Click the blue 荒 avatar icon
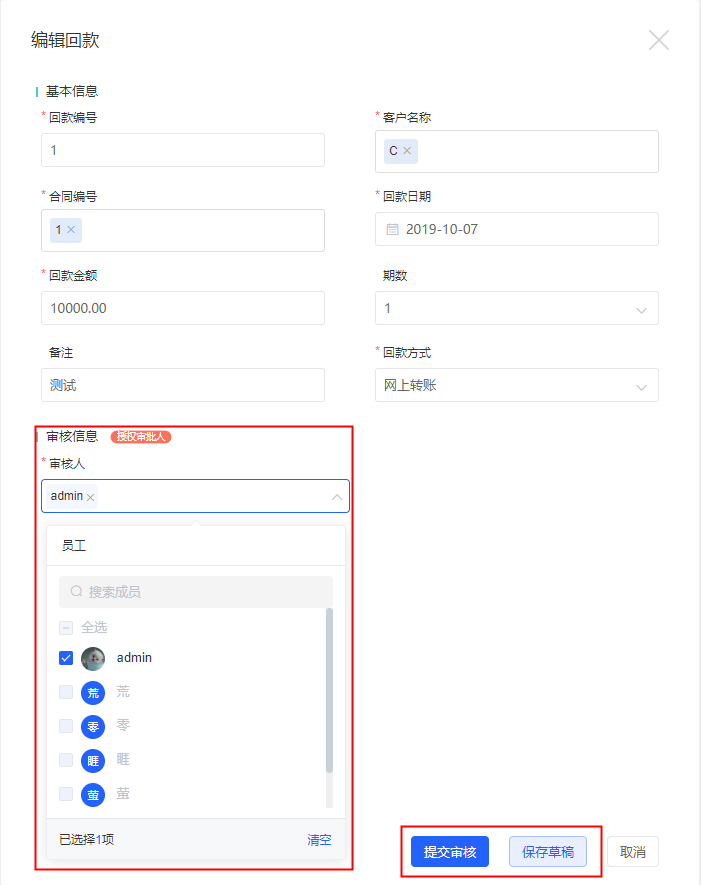 [x=93, y=693]
